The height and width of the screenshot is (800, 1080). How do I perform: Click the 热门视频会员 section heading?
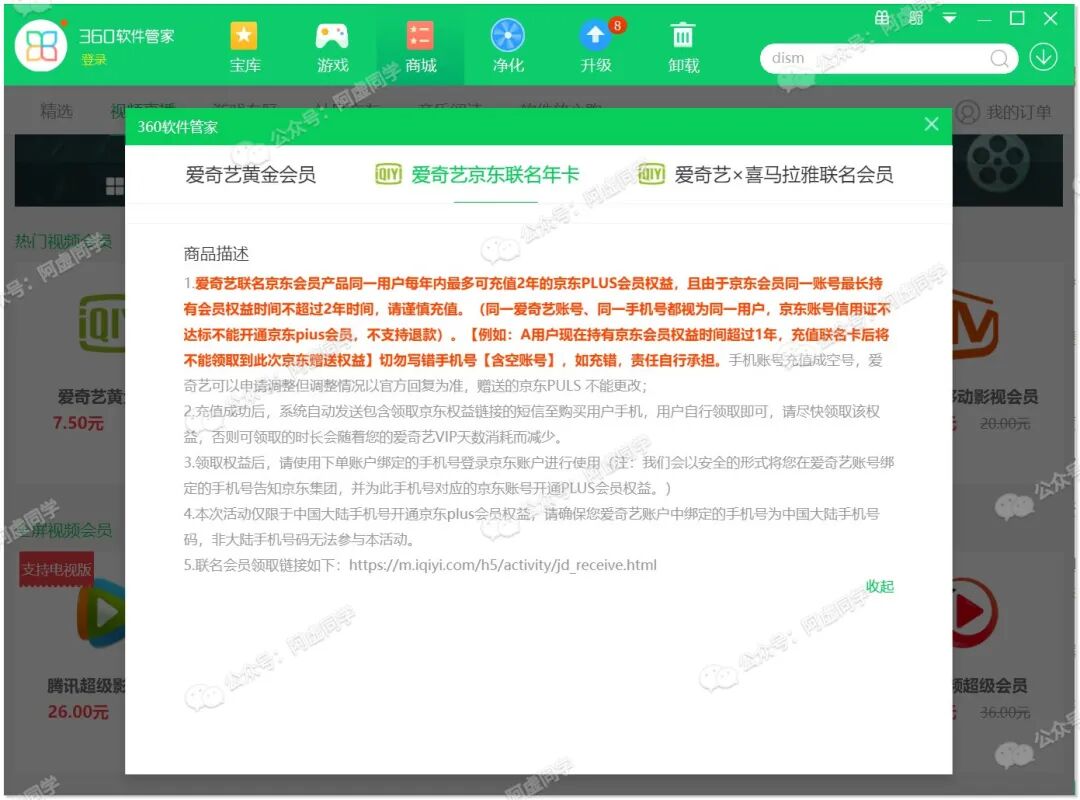63,242
